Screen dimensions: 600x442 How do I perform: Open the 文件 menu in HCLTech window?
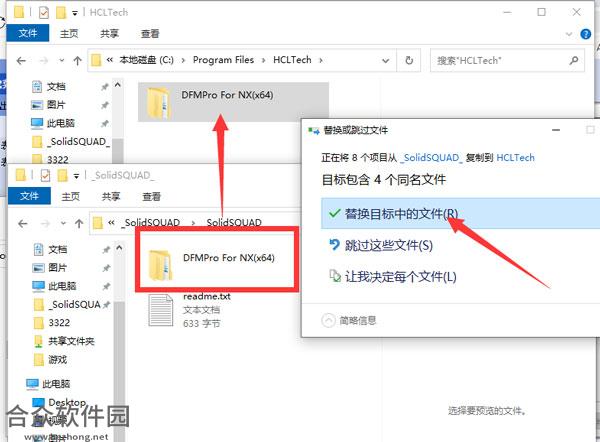point(28,33)
